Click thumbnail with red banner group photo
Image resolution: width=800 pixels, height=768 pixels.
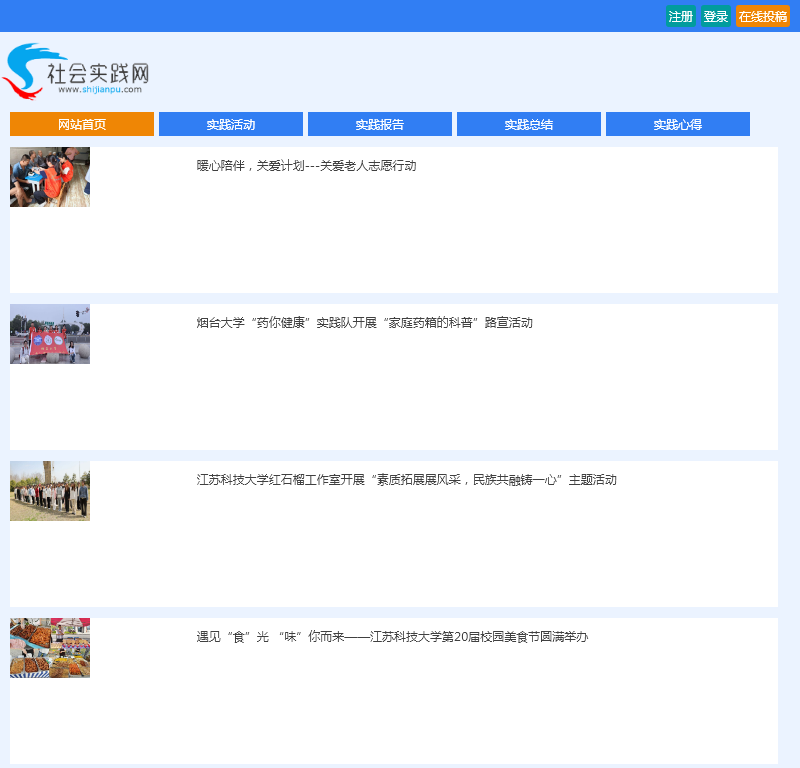coord(50,334)
